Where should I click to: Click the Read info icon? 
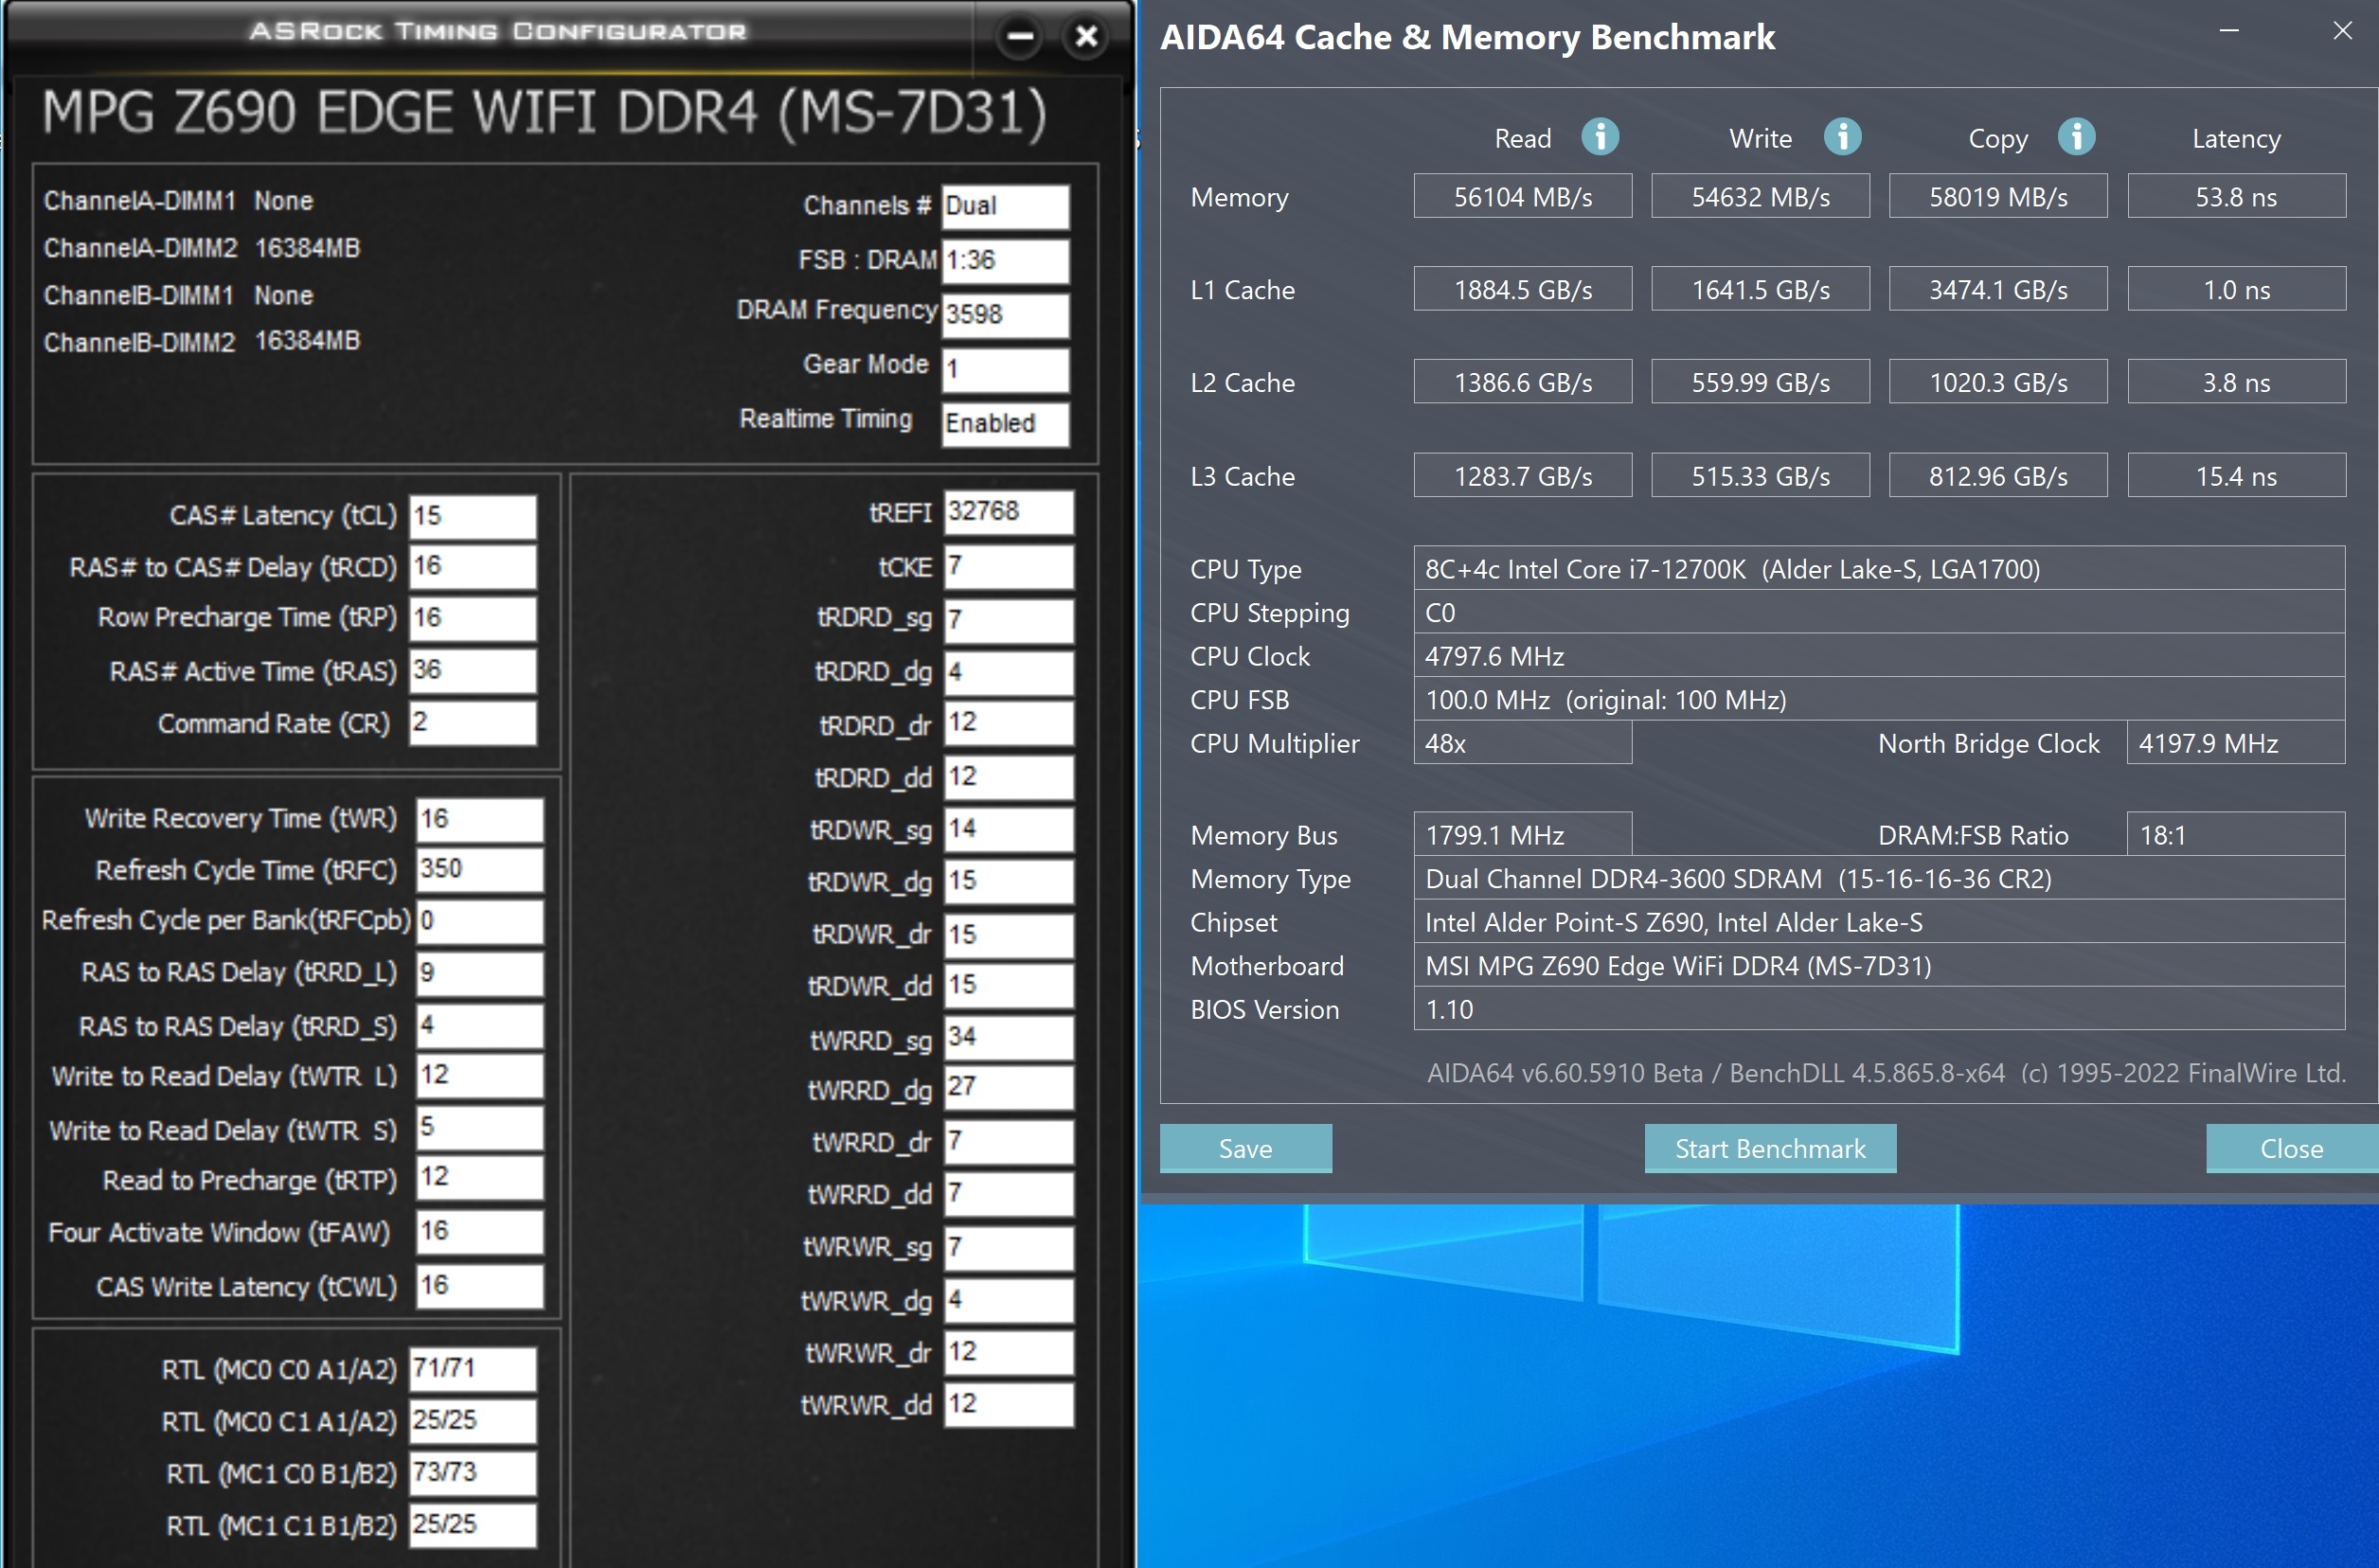[x=1600, y=136]
